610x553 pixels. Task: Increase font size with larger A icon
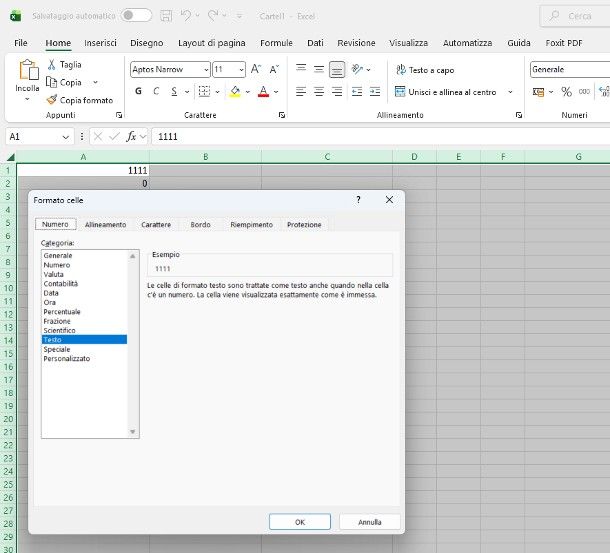click(256, 69)
